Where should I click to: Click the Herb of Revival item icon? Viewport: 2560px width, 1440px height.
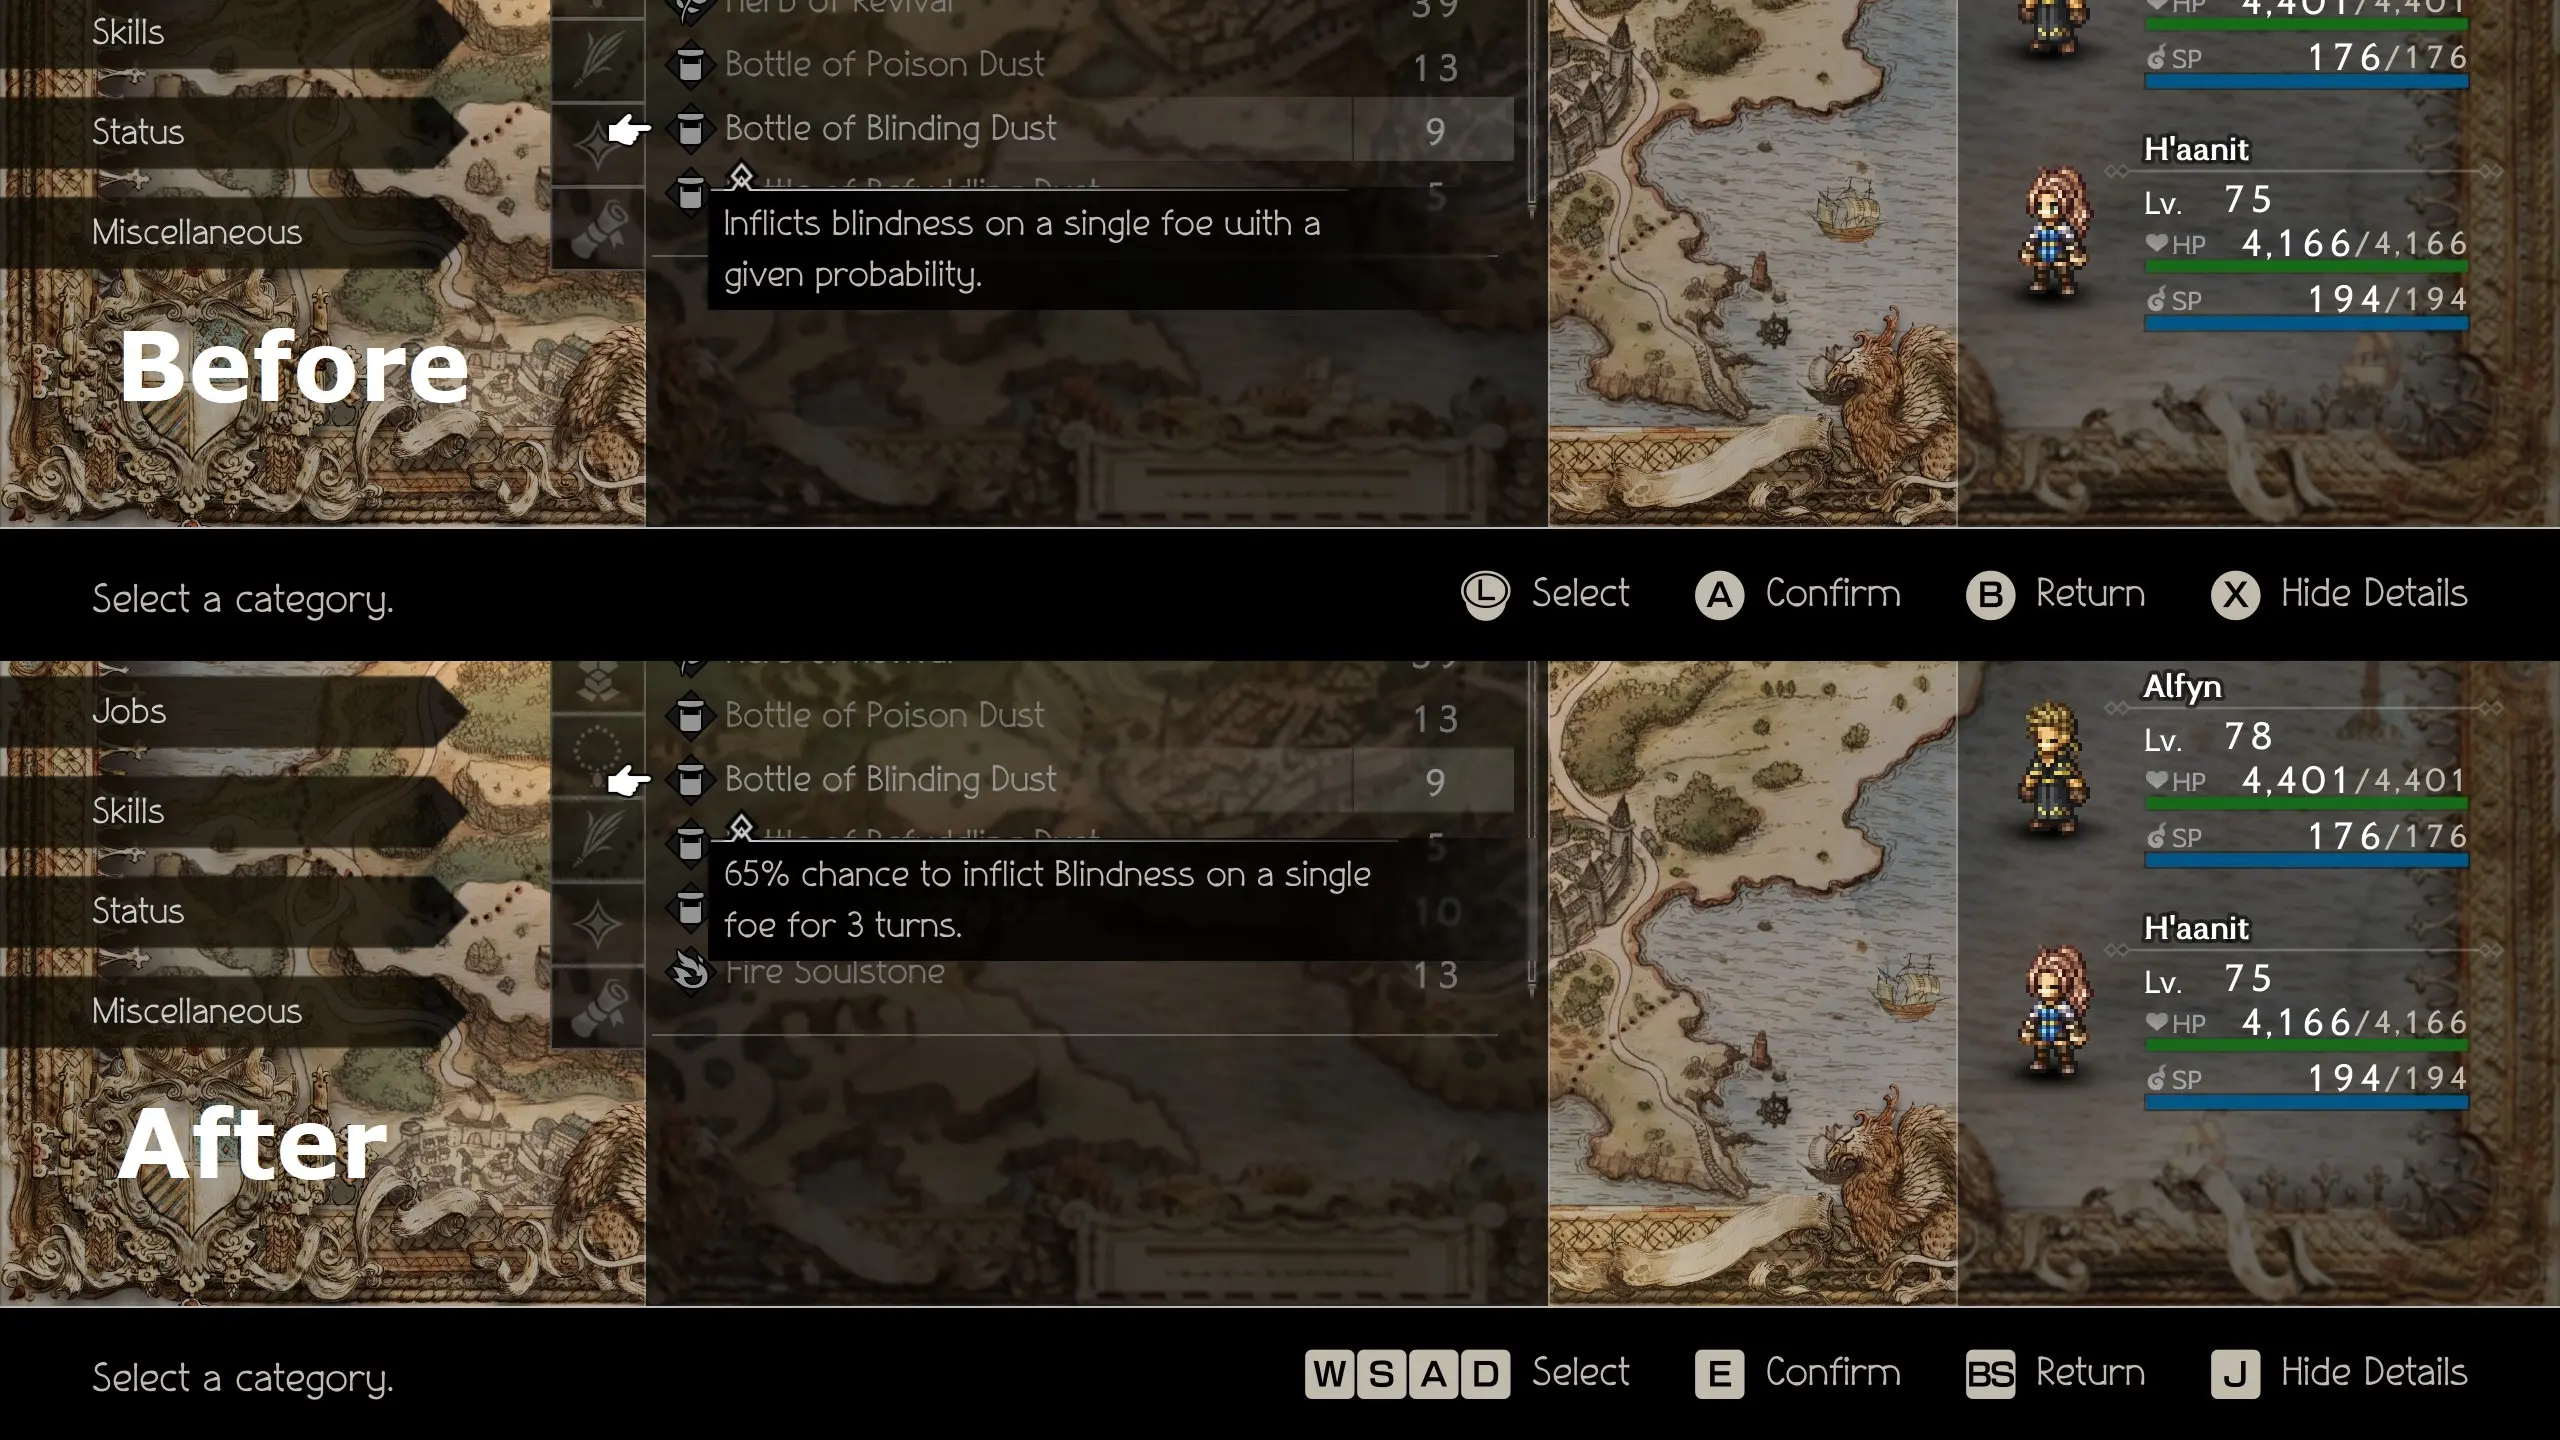pos(689,7)
